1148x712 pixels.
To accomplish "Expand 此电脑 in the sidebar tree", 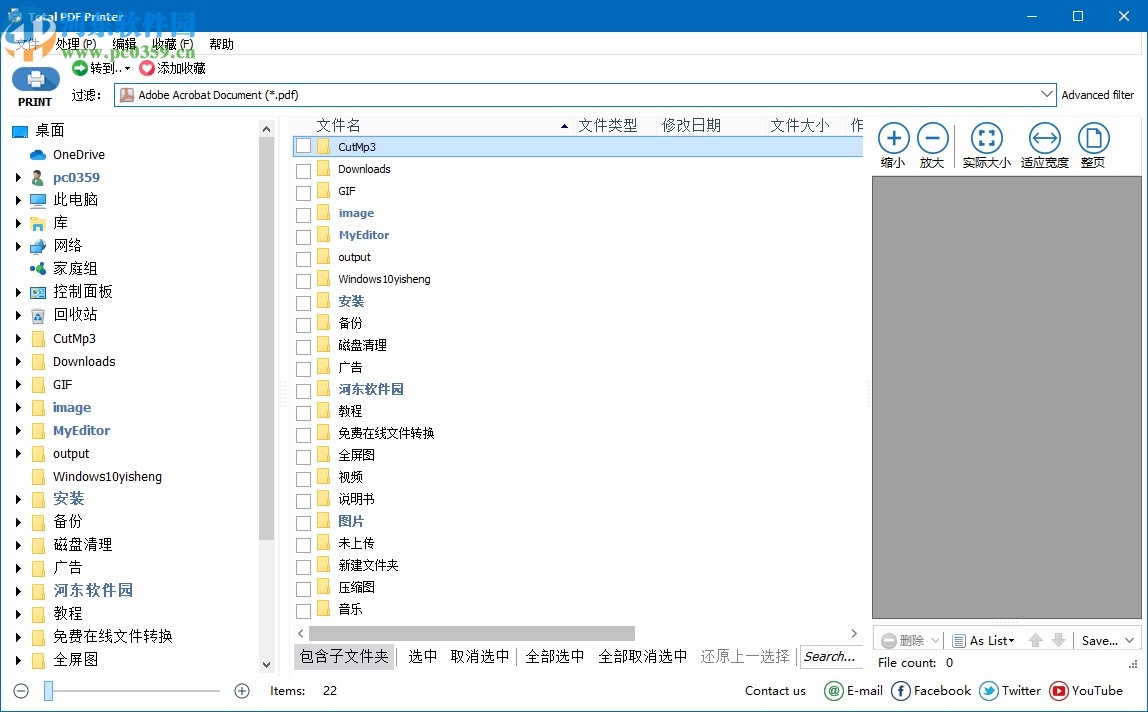I will pyautogui.click(x=20, y=200).
